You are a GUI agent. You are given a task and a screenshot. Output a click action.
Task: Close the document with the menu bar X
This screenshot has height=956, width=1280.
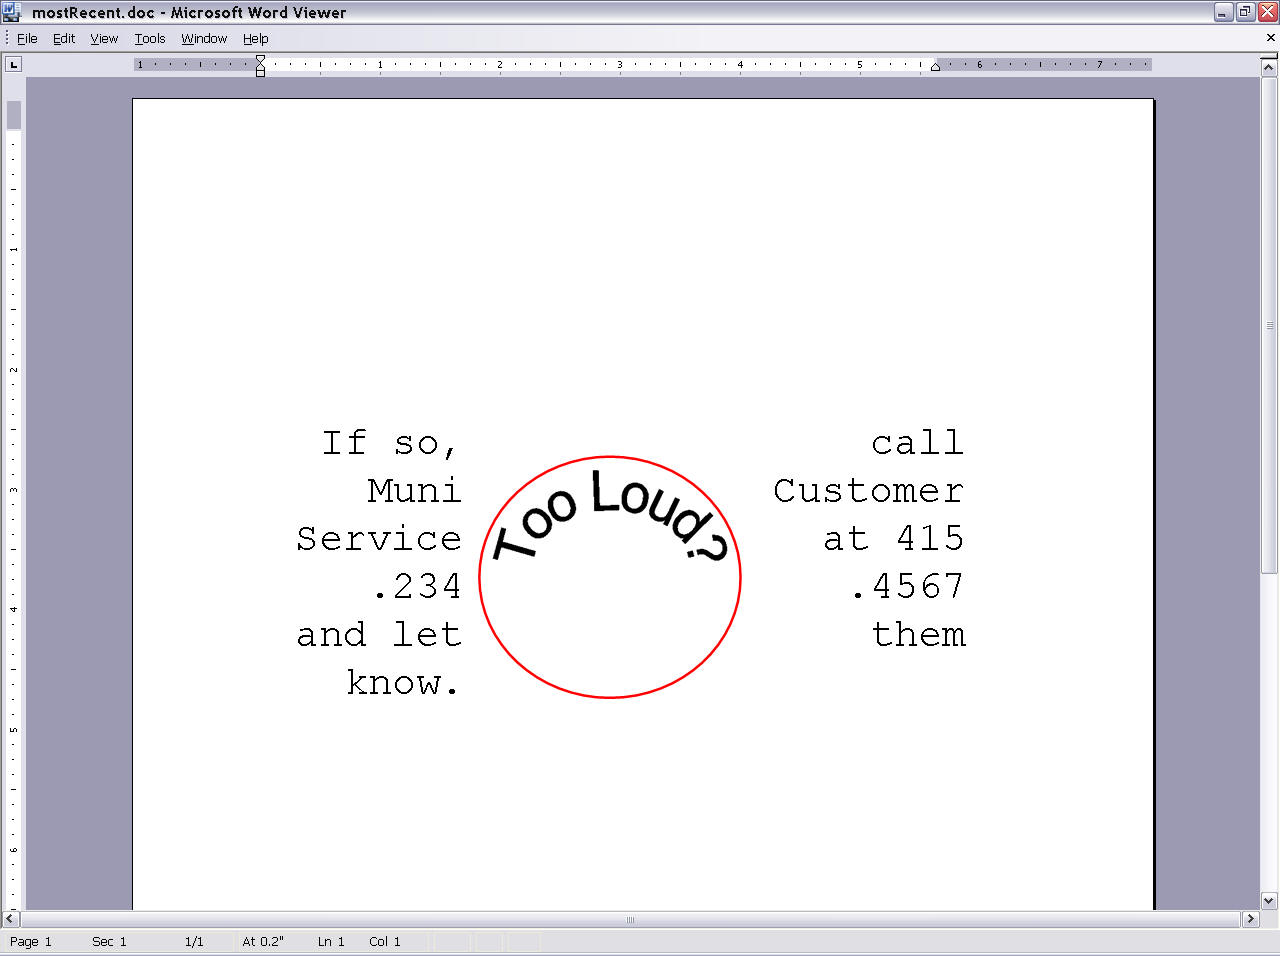tap(1270, 38)
